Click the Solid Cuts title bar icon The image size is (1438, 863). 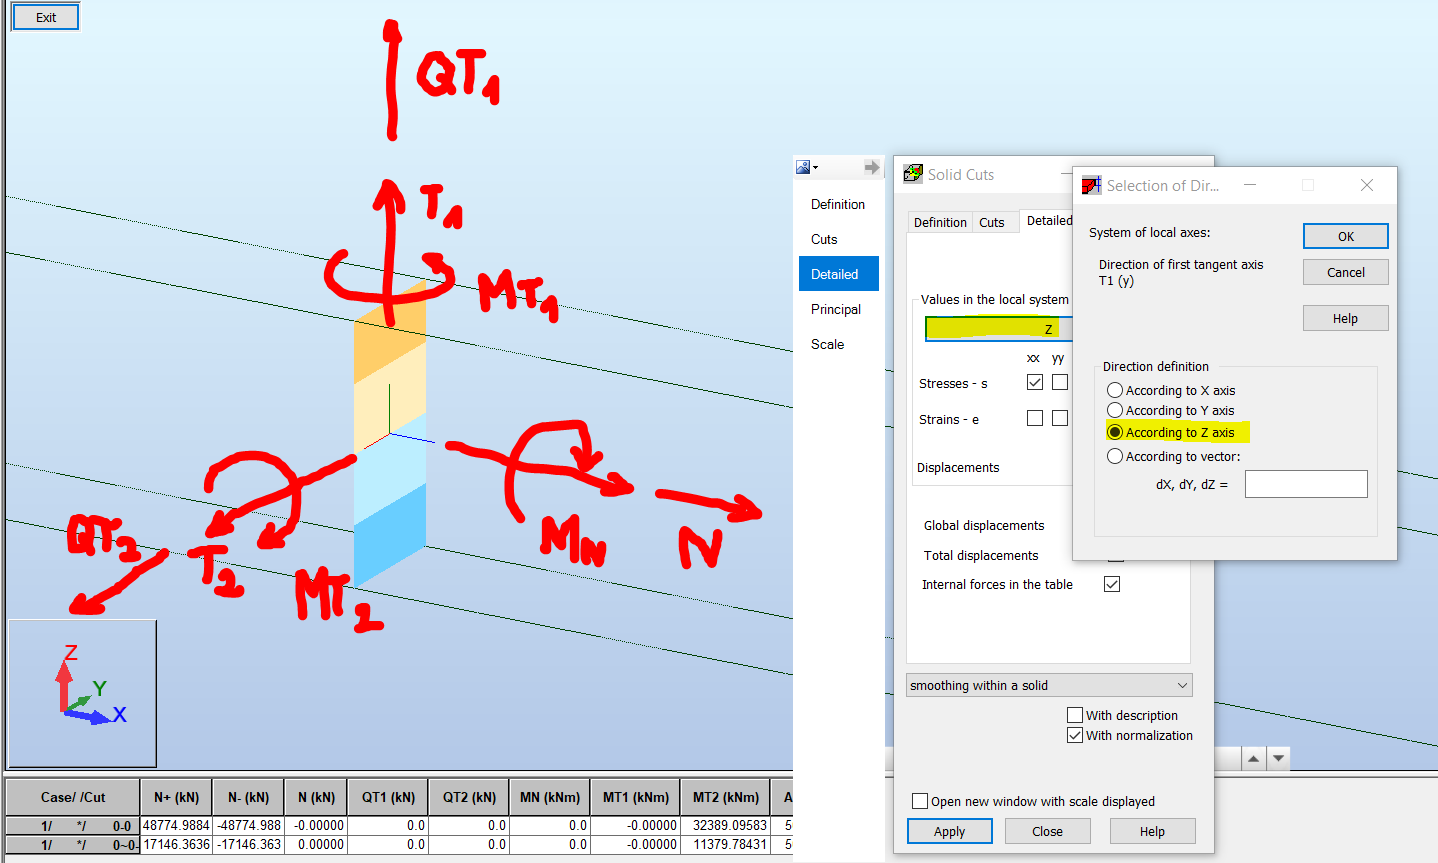click(911, 173)
